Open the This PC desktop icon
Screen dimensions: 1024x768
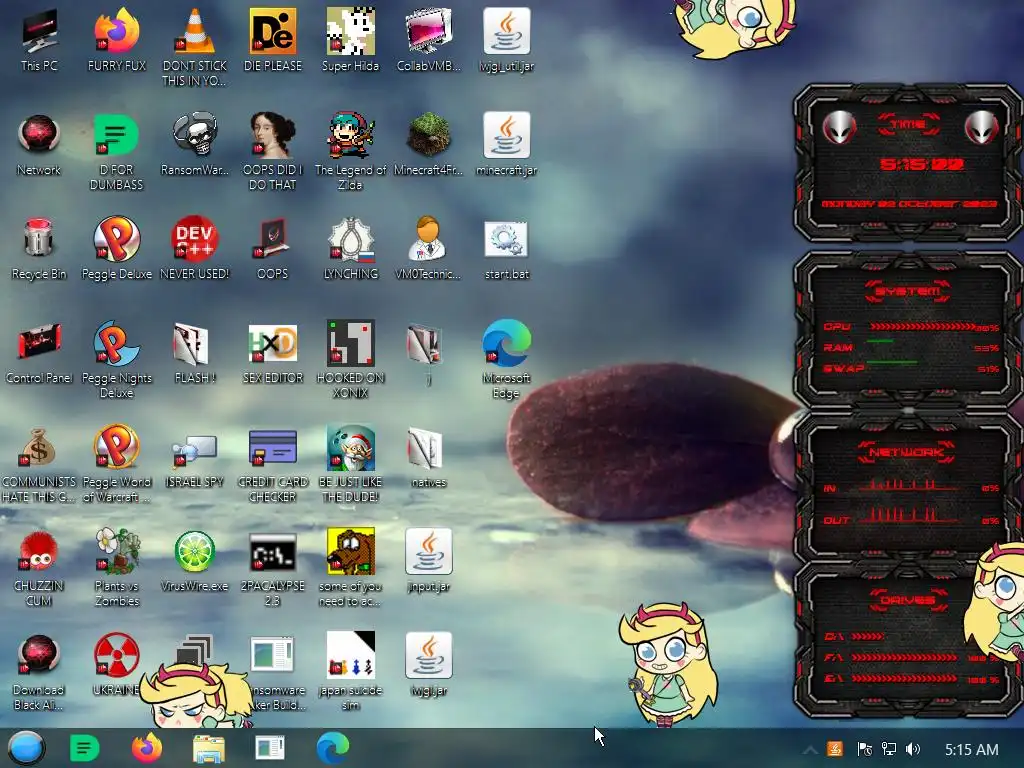(x=39, y=40)
